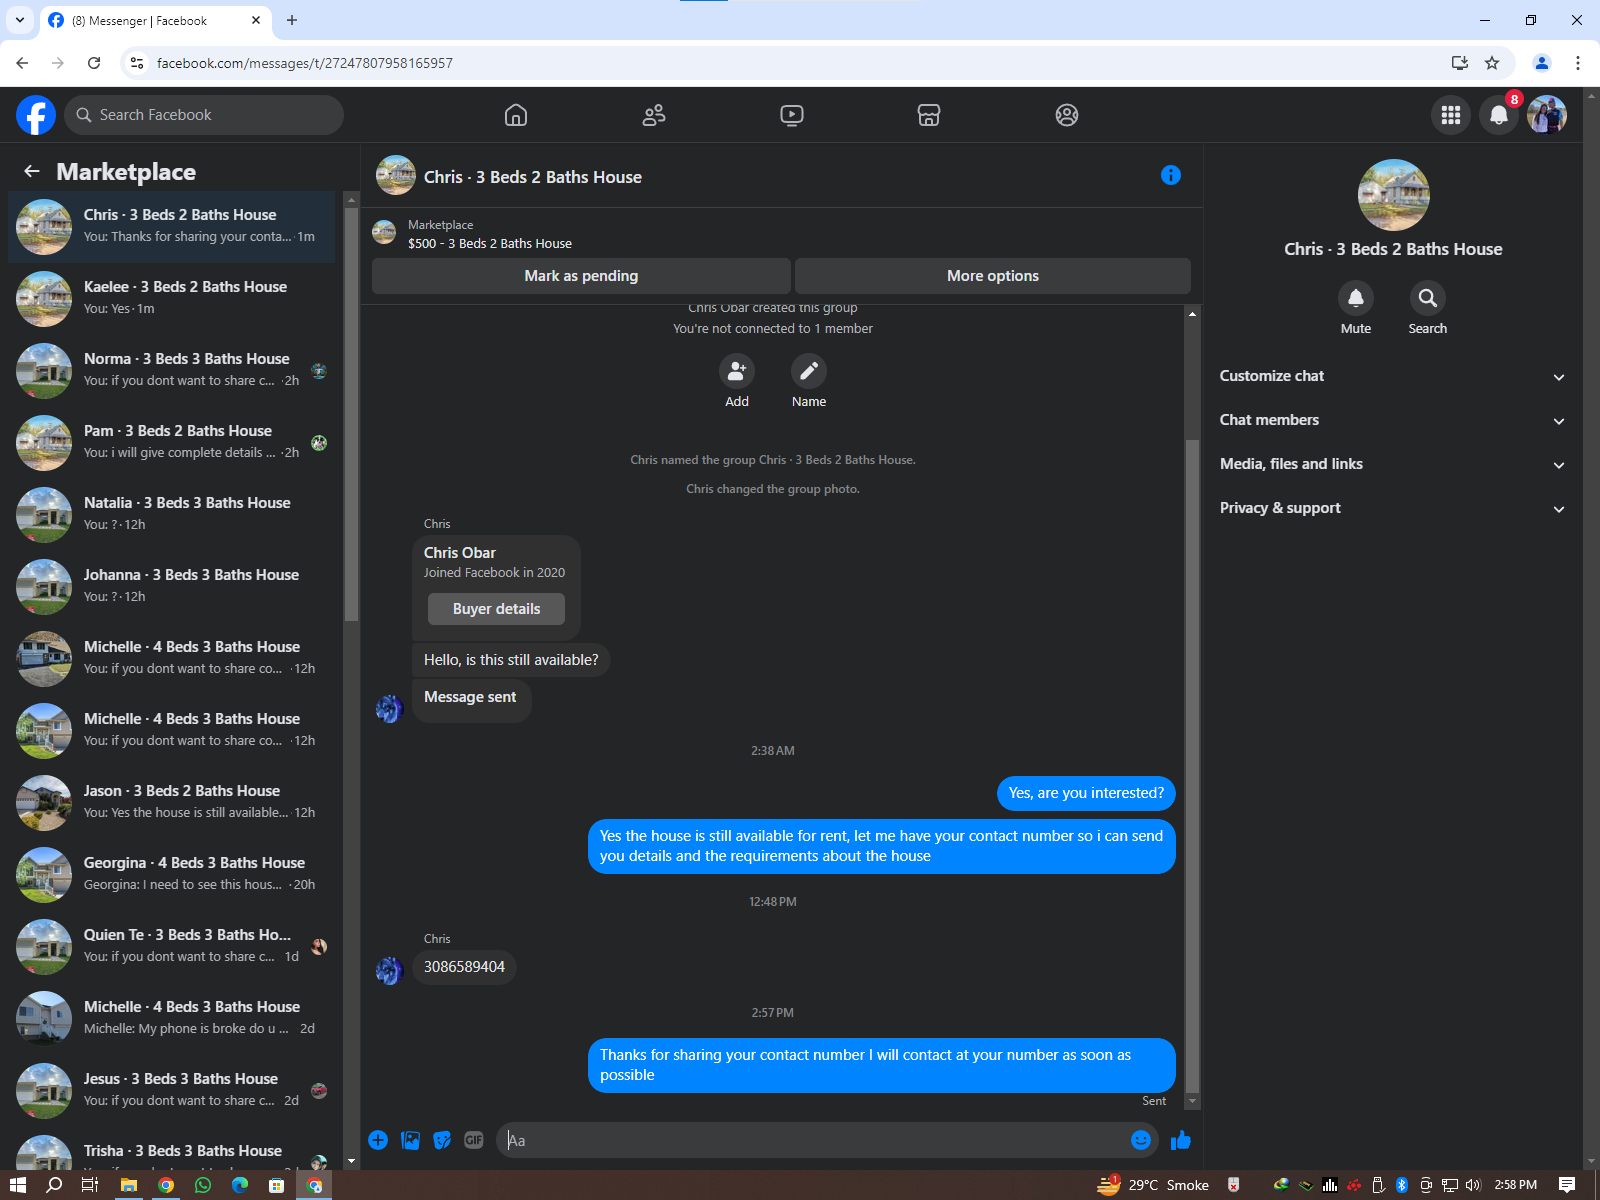Search in conversation with magnifier icon
The image size is (1600, 1200).
[x=1428, y=298]
